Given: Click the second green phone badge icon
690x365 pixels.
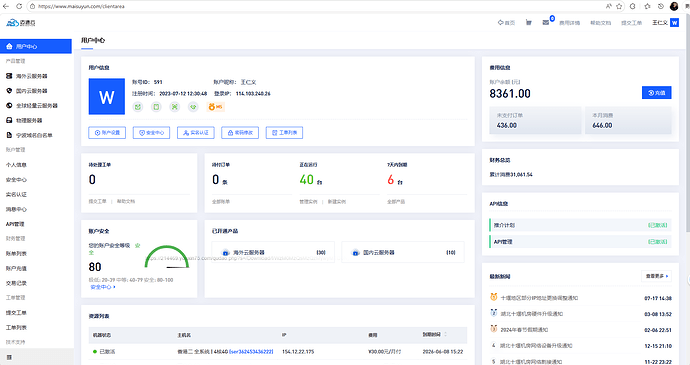Looking at the screenshot, I should [156, 107].
